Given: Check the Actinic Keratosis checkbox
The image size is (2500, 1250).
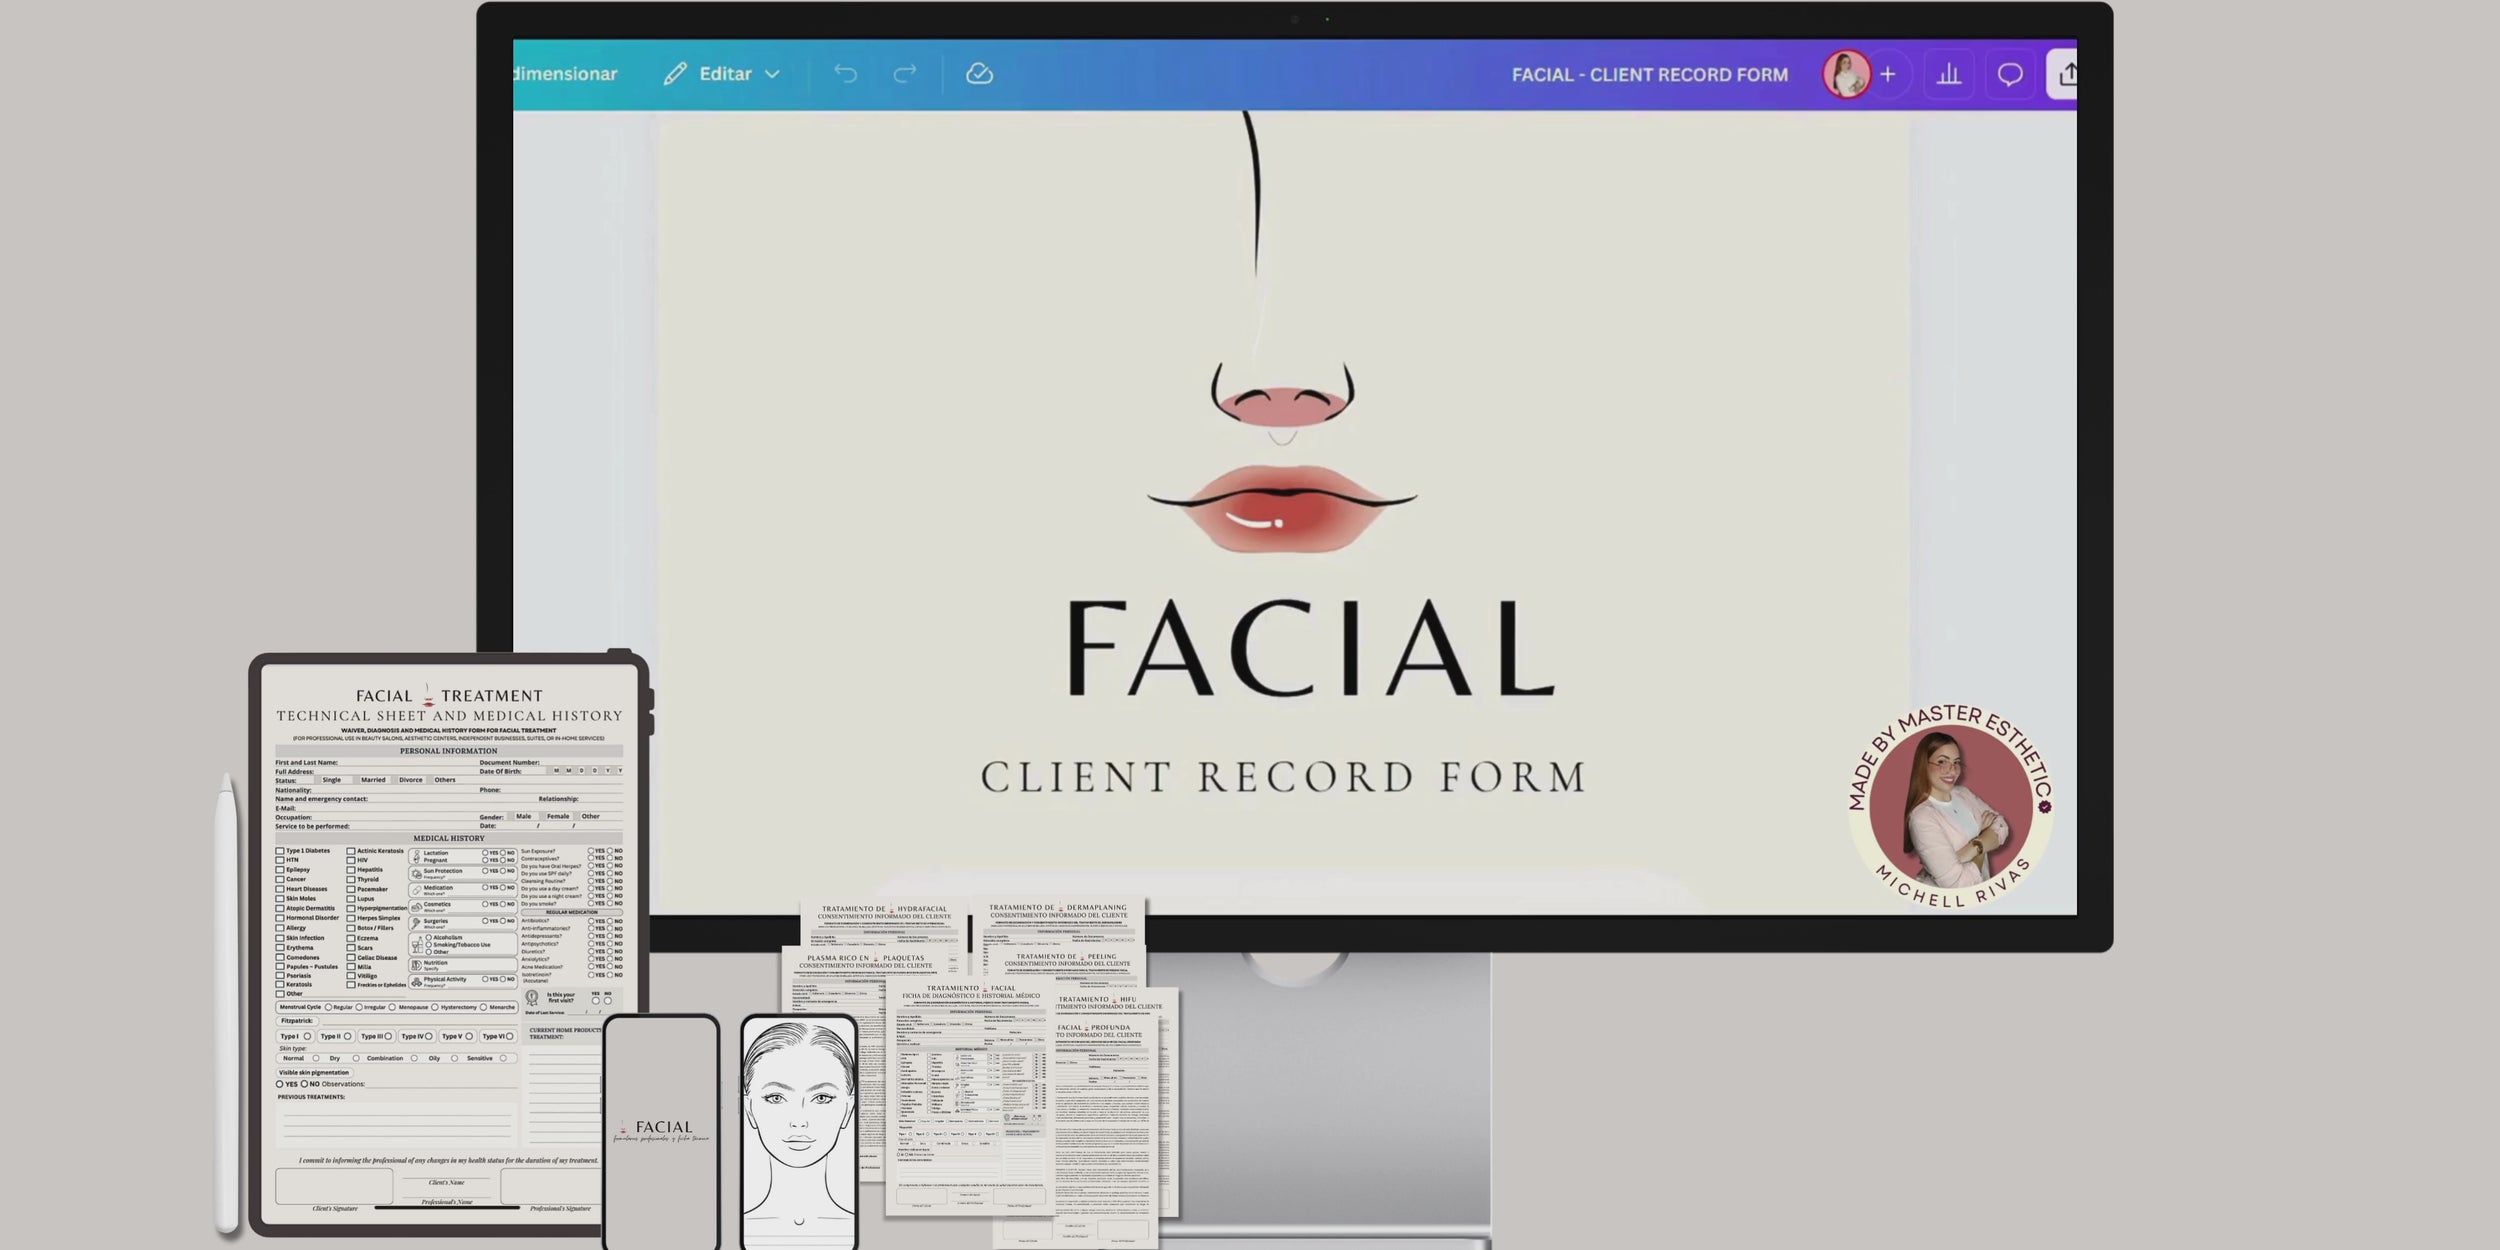Looking at the screenshot, I should point(351,851).
